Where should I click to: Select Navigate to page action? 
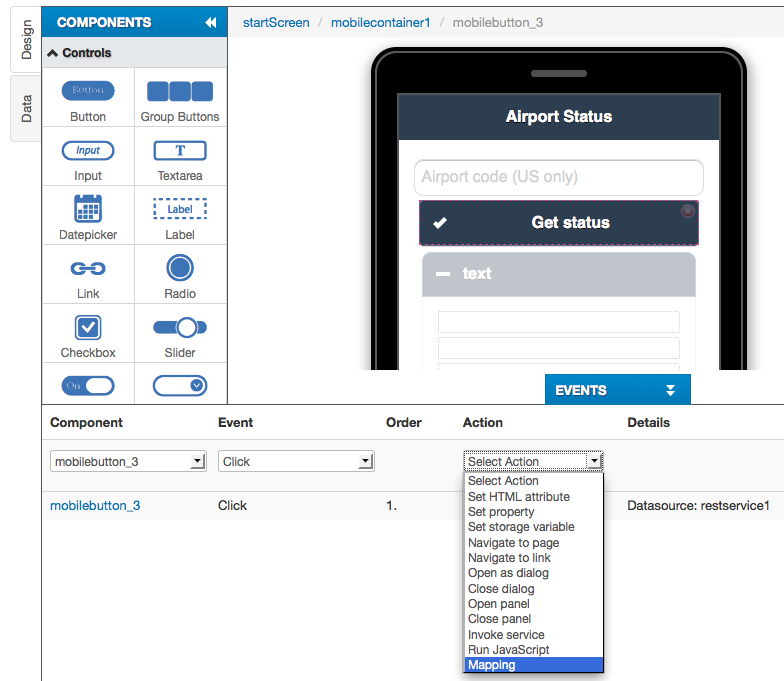coord(534,542)
